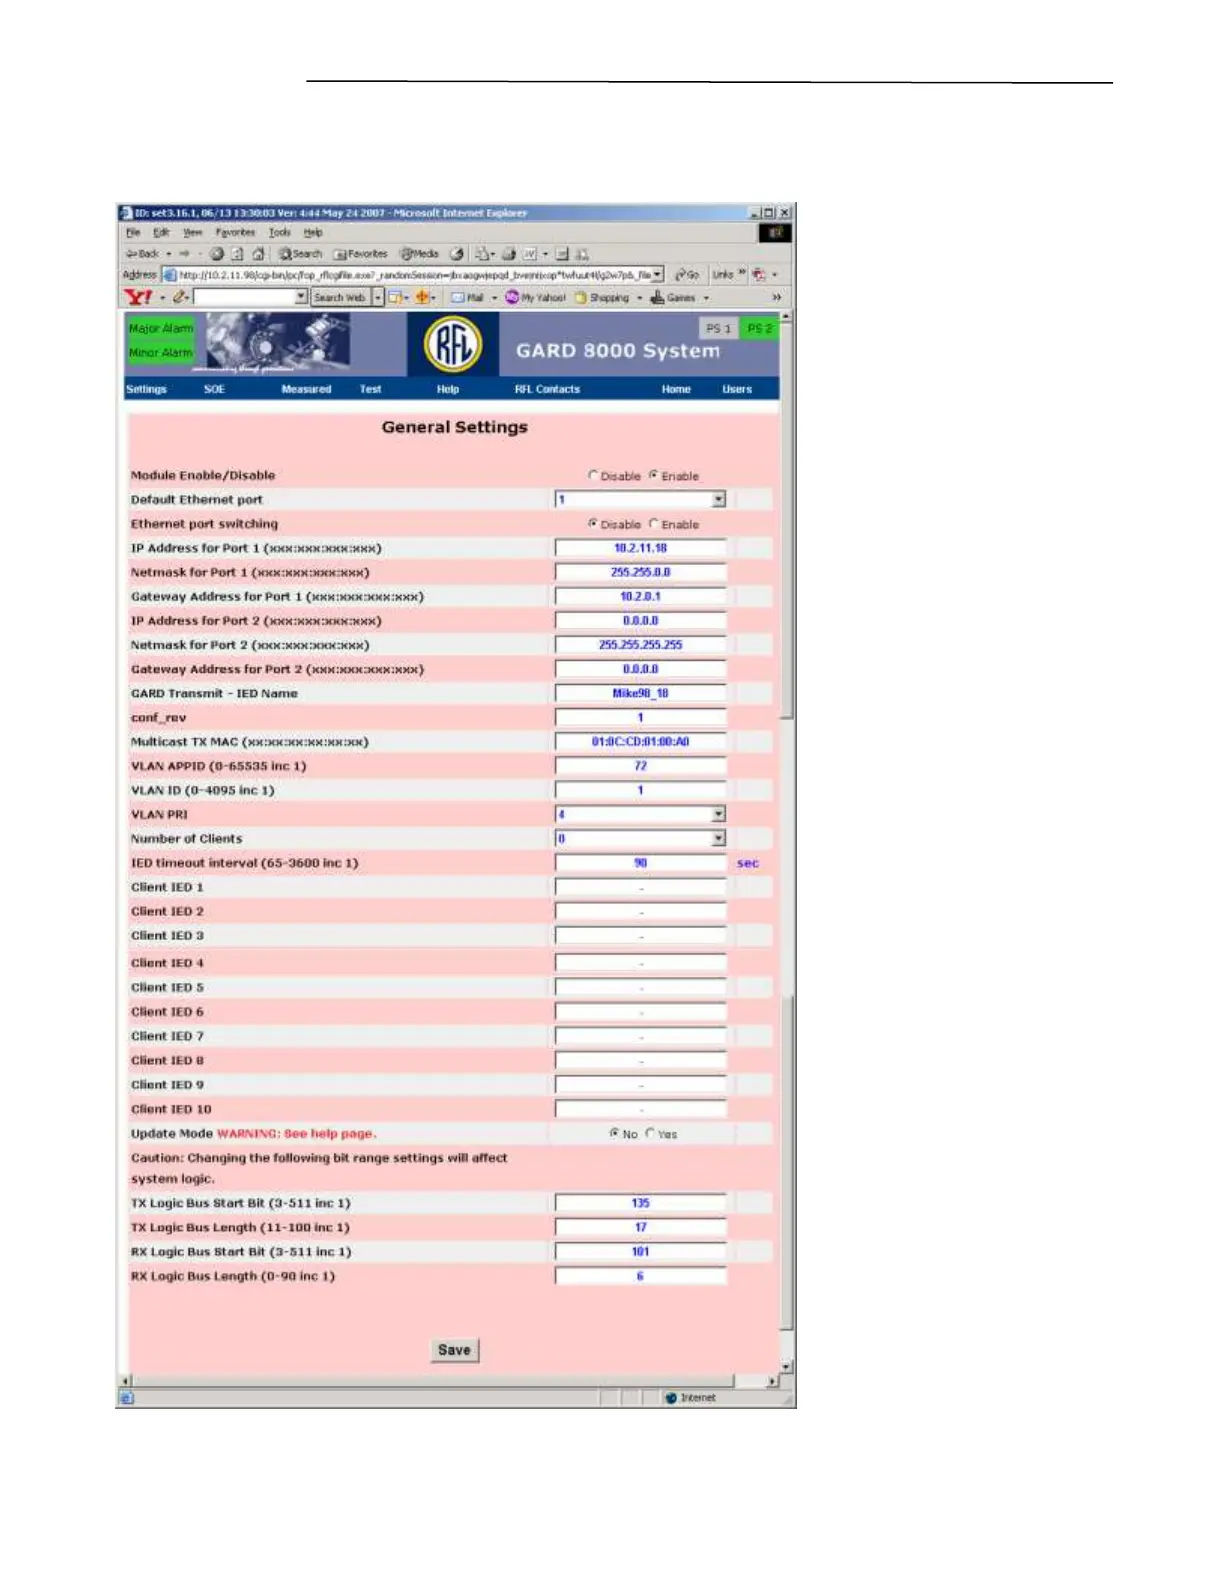
Task: Click the browser Stop icon
Action: pyautogui.click(x=217, y=254)
